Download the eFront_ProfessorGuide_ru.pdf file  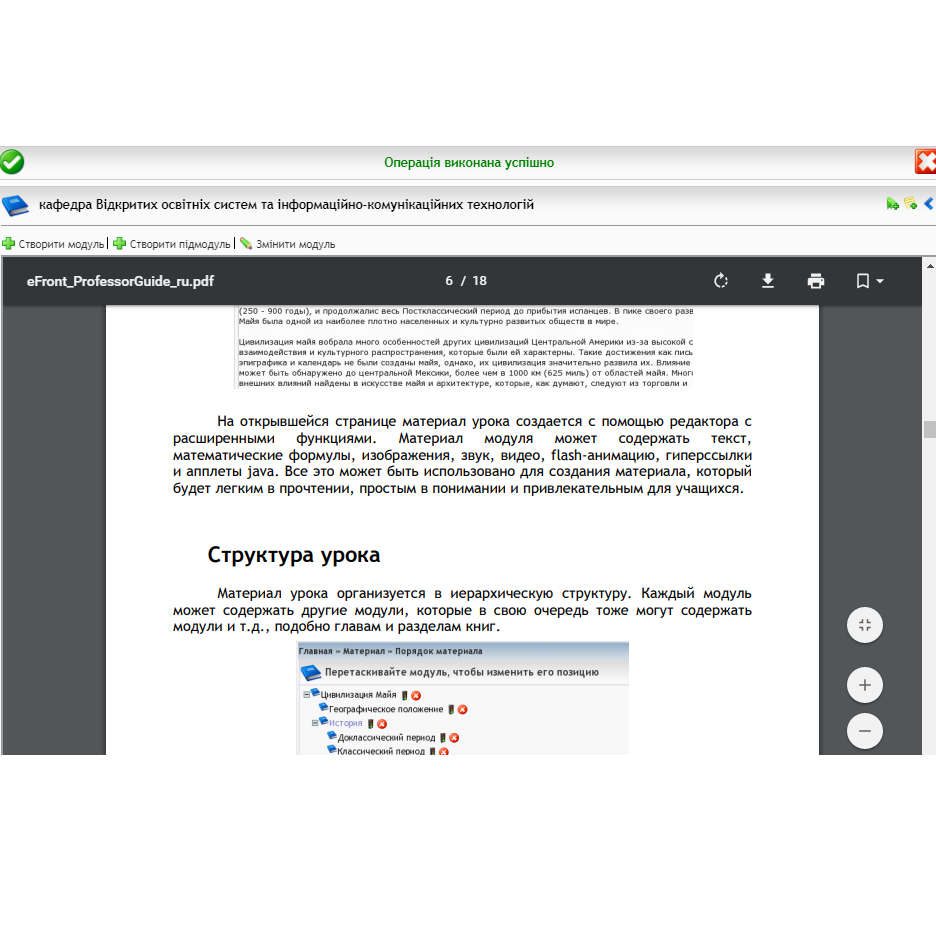pyautogui.click(x=768, y=281)
